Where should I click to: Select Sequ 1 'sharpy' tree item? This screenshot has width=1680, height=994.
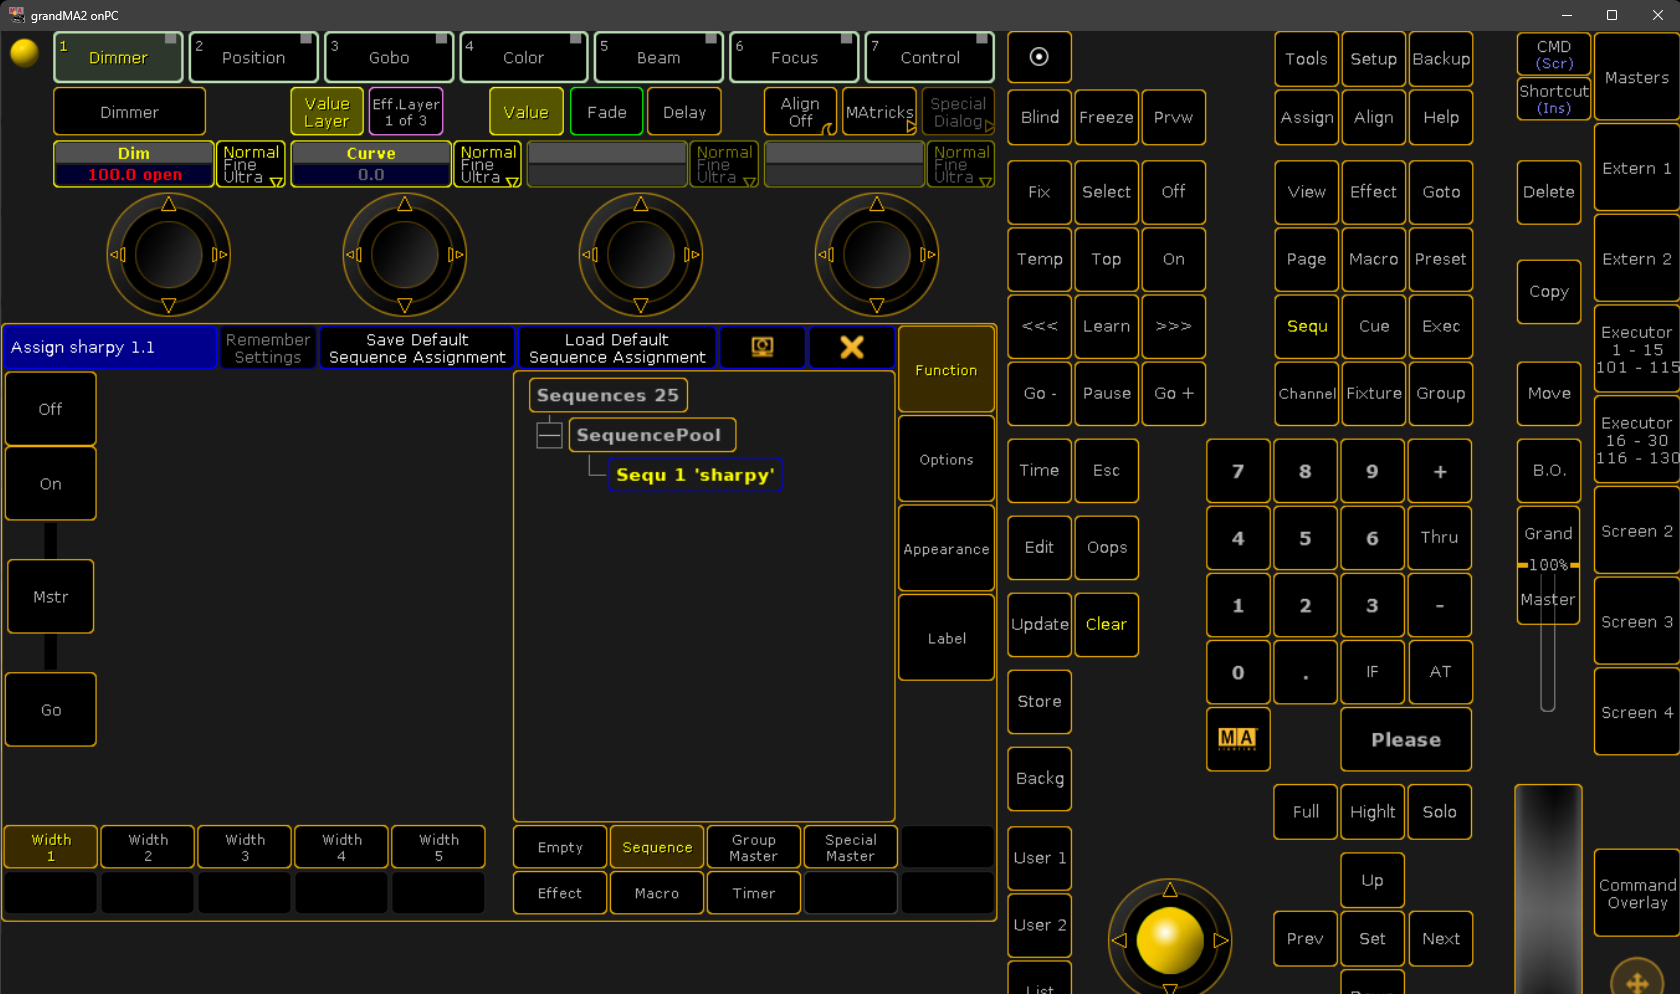tap(695, 475)
